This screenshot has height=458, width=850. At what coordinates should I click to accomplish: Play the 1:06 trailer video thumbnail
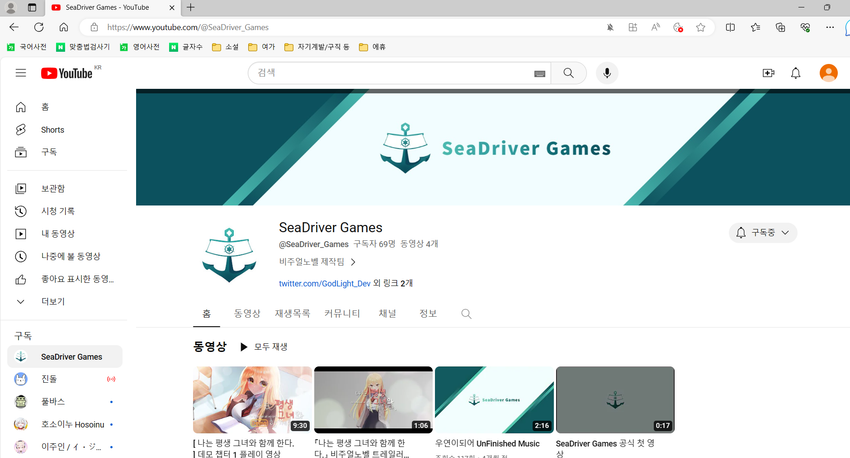click(x=374, y=399)
